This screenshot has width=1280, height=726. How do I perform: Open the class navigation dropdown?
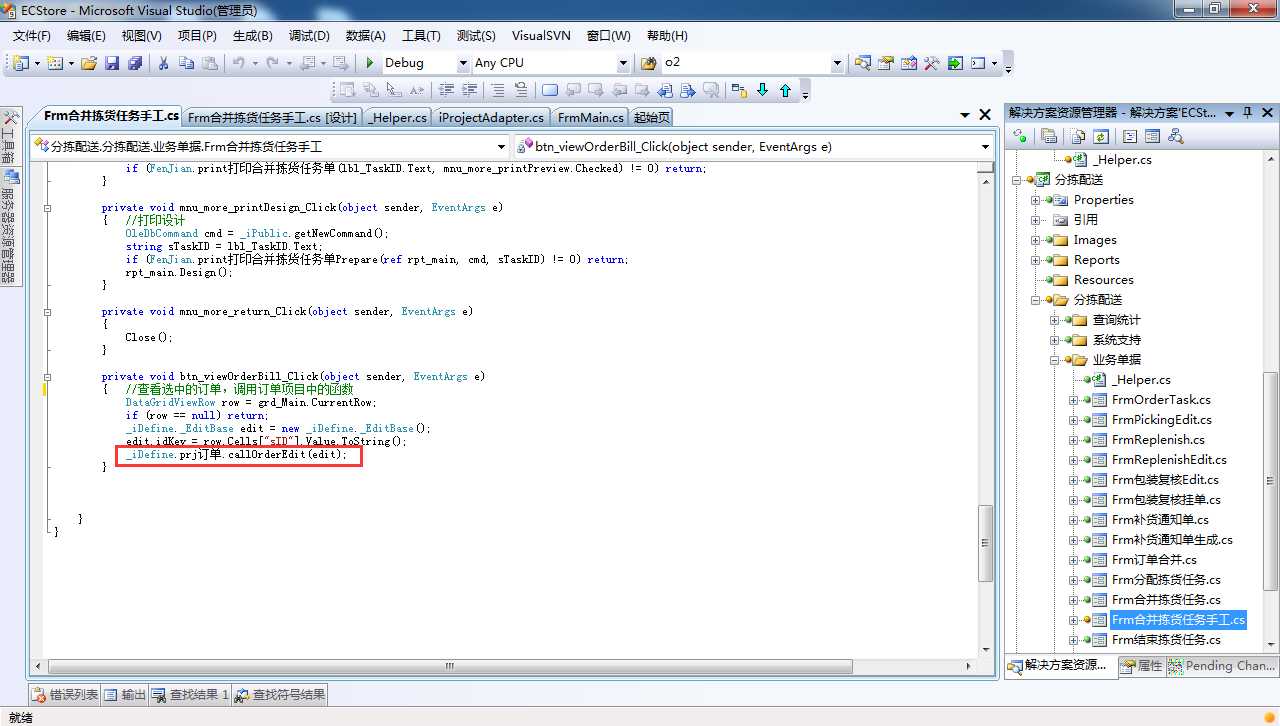(x=500, y=147)
